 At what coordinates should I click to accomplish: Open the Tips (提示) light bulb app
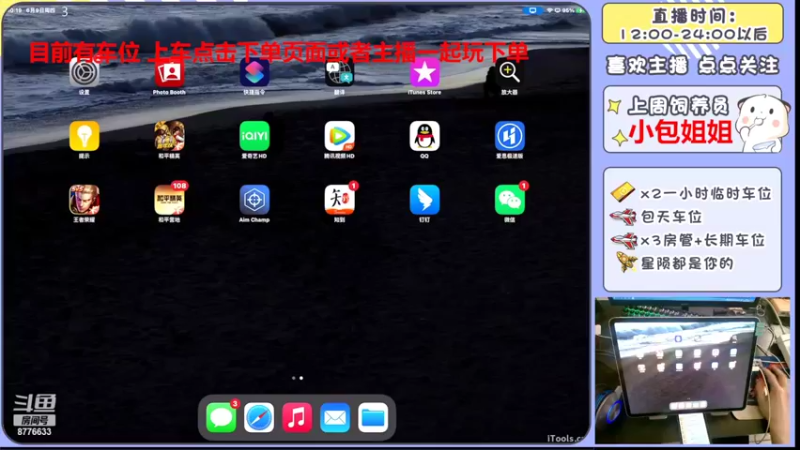pyautogui.click(x=84, y=136)
